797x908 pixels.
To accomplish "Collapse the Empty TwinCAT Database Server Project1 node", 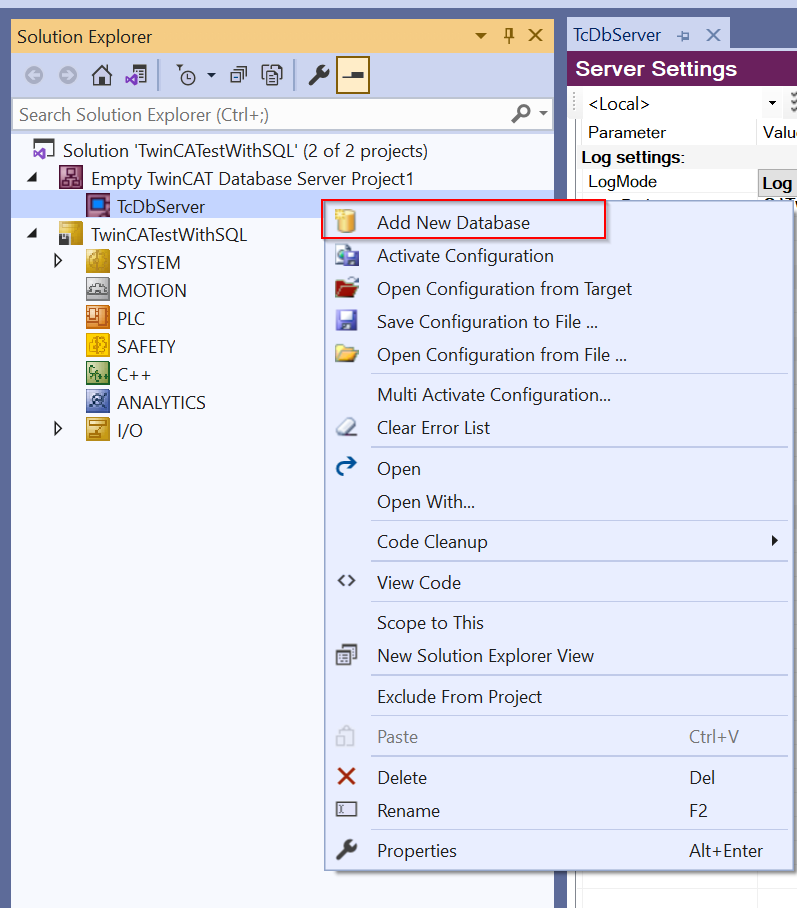I will click(x=33, y=178).
